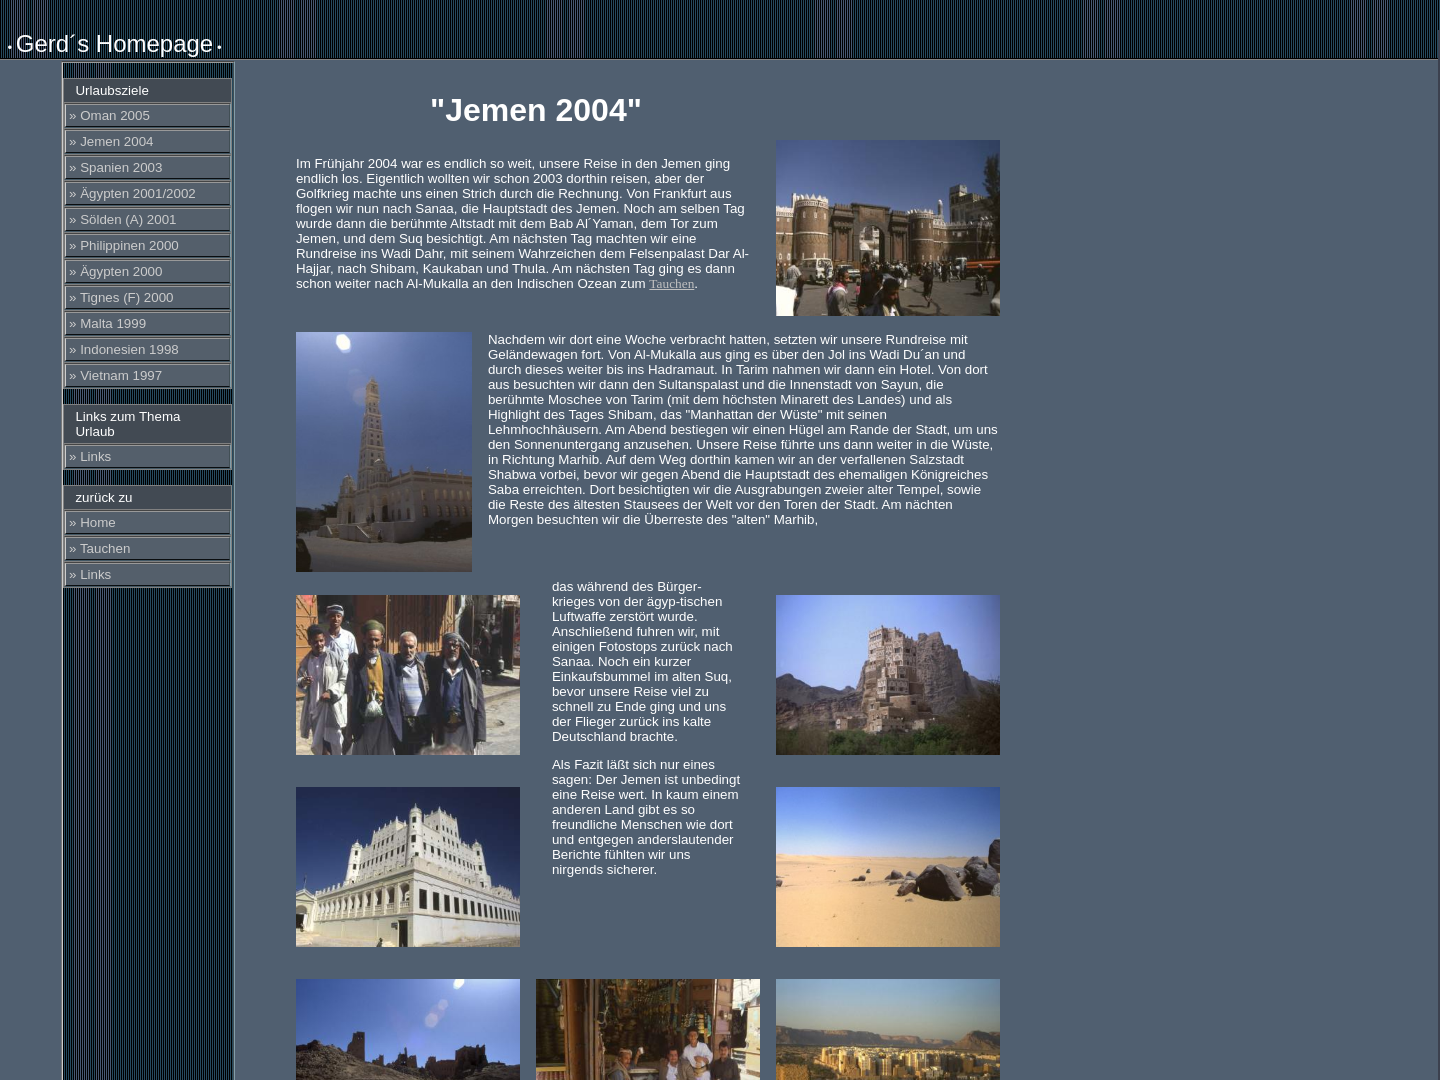This screenshot has width=1440, height=1080.
Task: Select the Ägypten 2000 menu item
Action: (148, 272)
